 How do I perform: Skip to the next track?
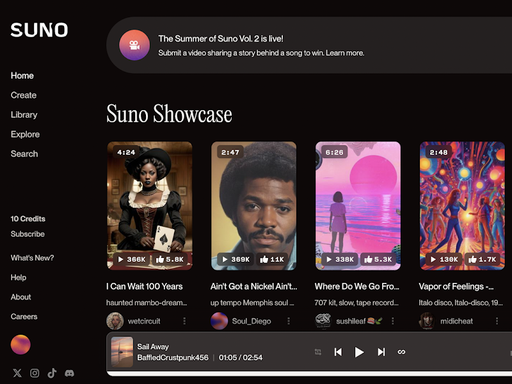[x=381, y=352]
